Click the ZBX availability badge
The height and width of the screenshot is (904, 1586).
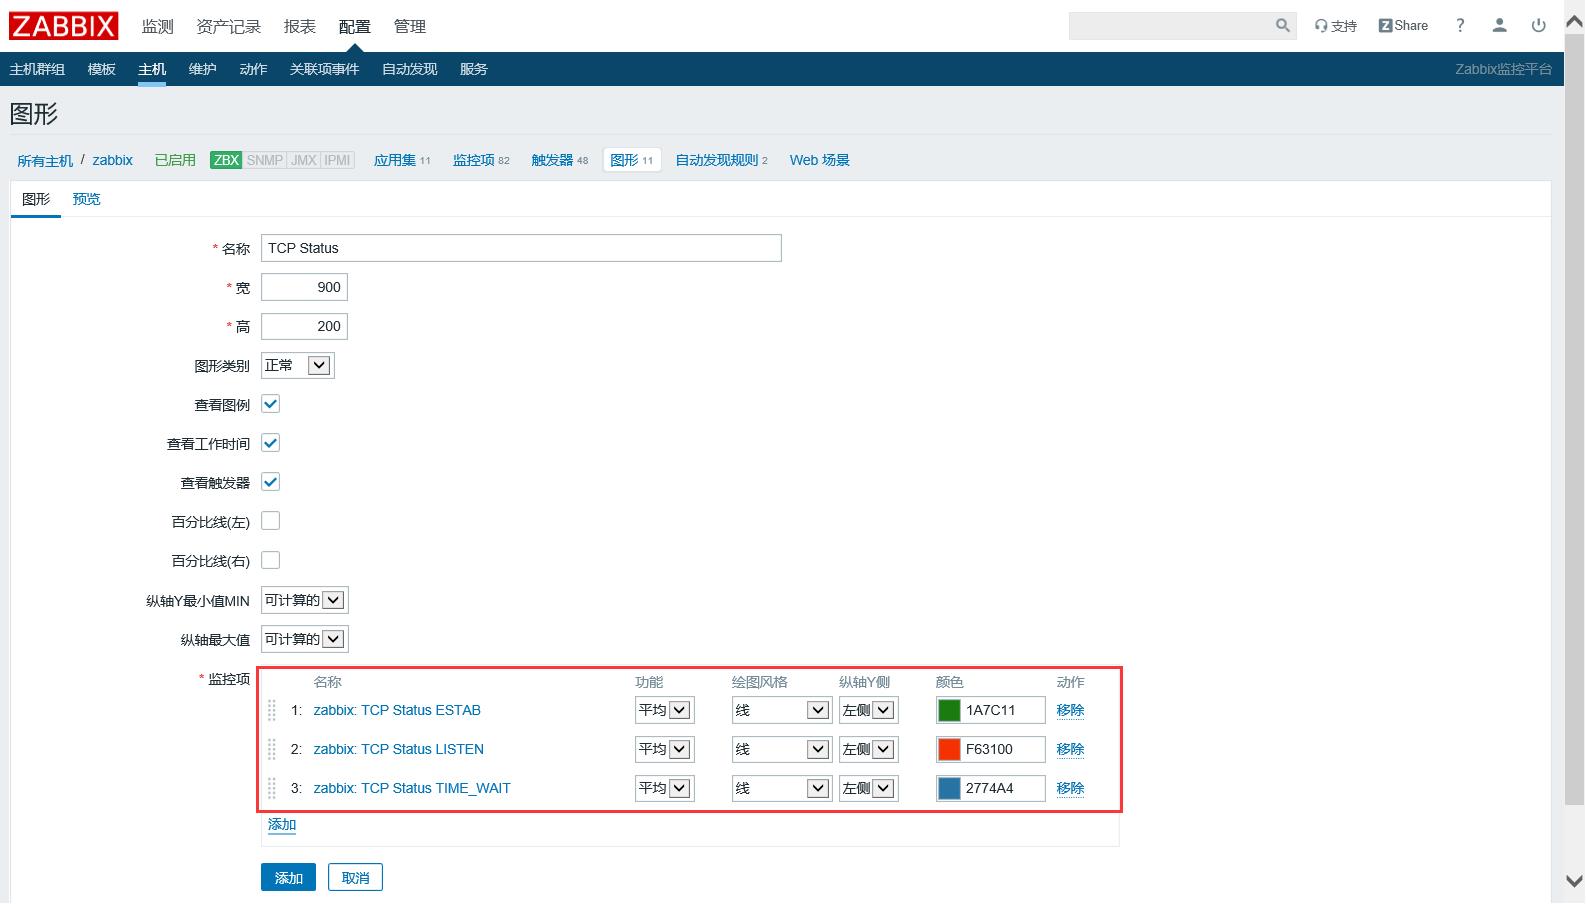(226, 160)
